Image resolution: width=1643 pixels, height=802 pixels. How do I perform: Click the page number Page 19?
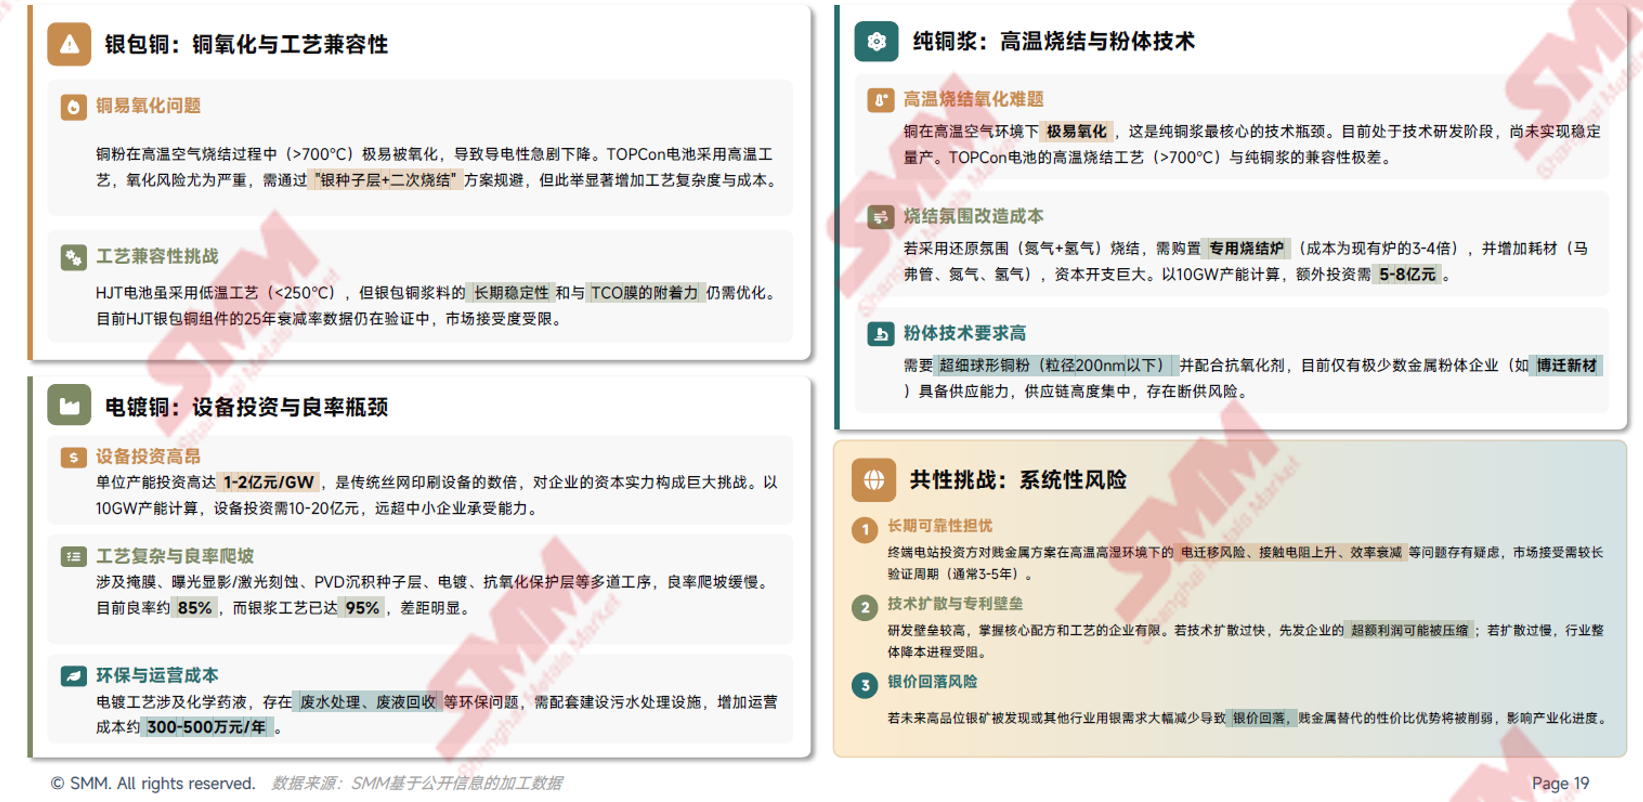[1560, 783]
